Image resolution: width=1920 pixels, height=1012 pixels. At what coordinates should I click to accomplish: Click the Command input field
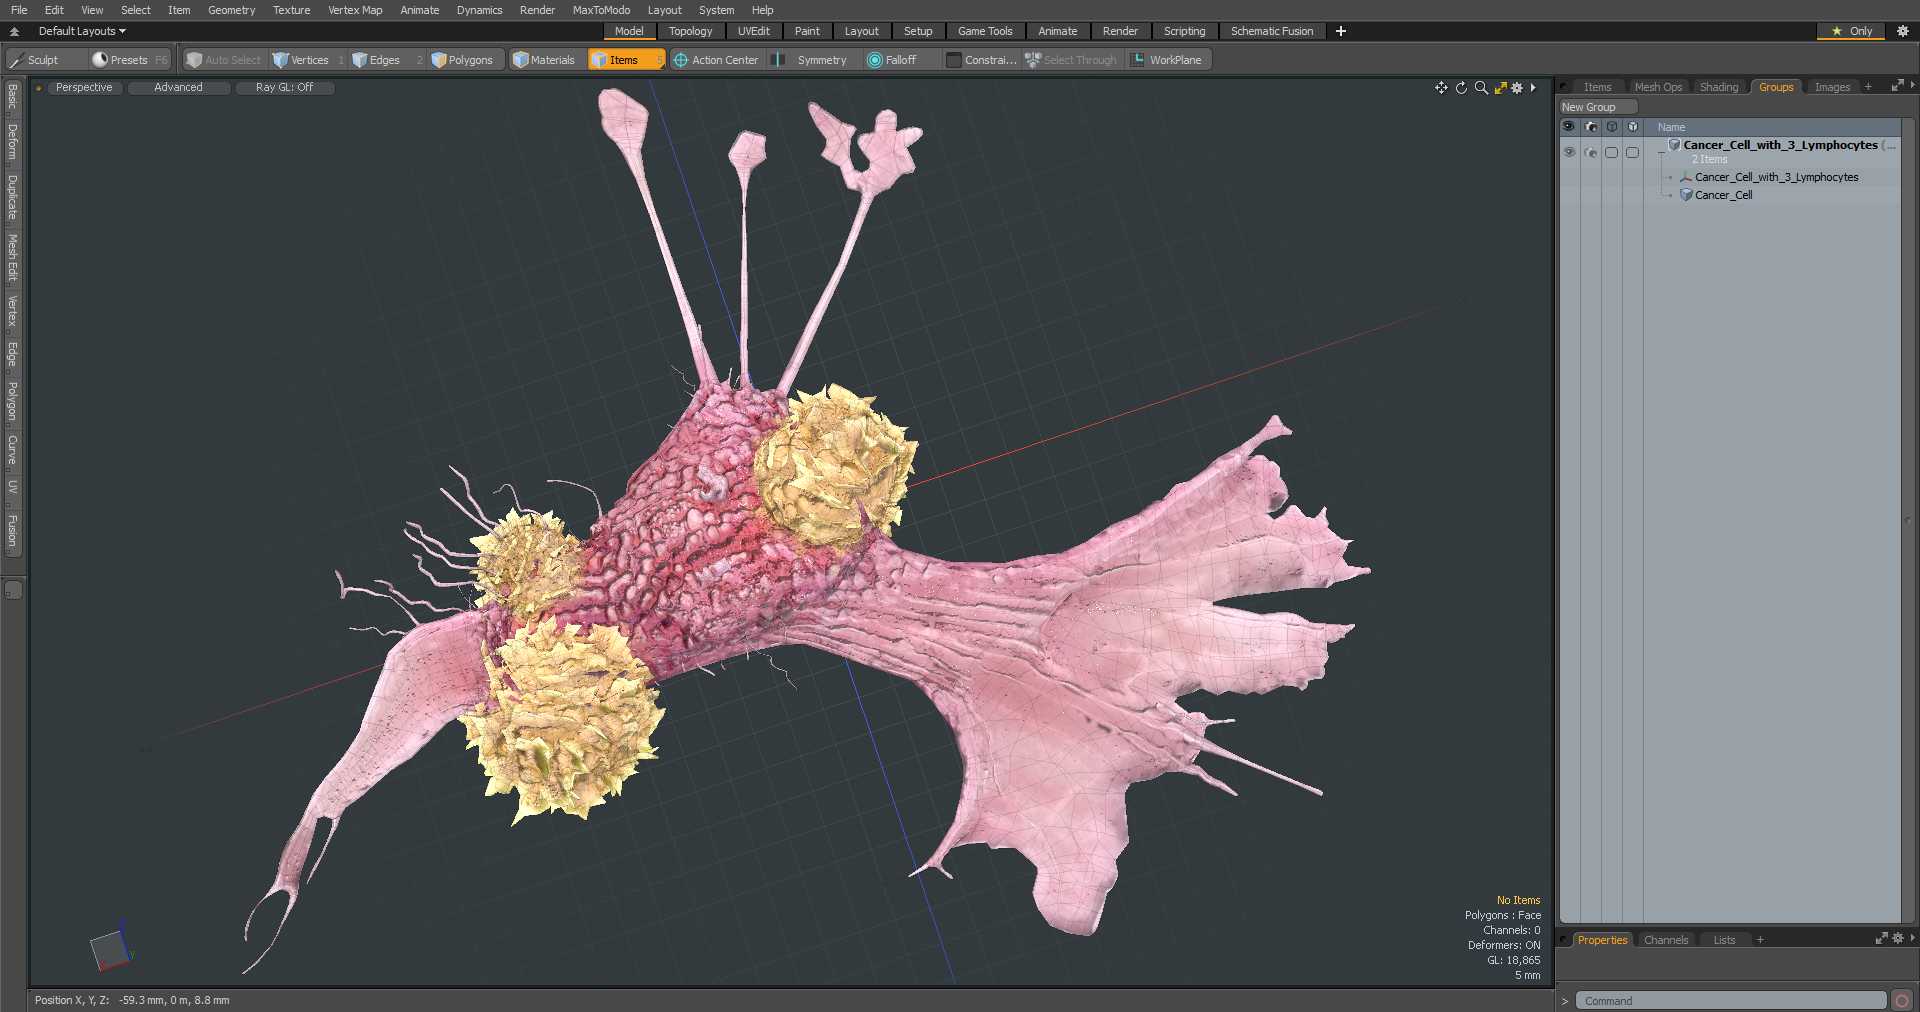pos(1731,1001)
